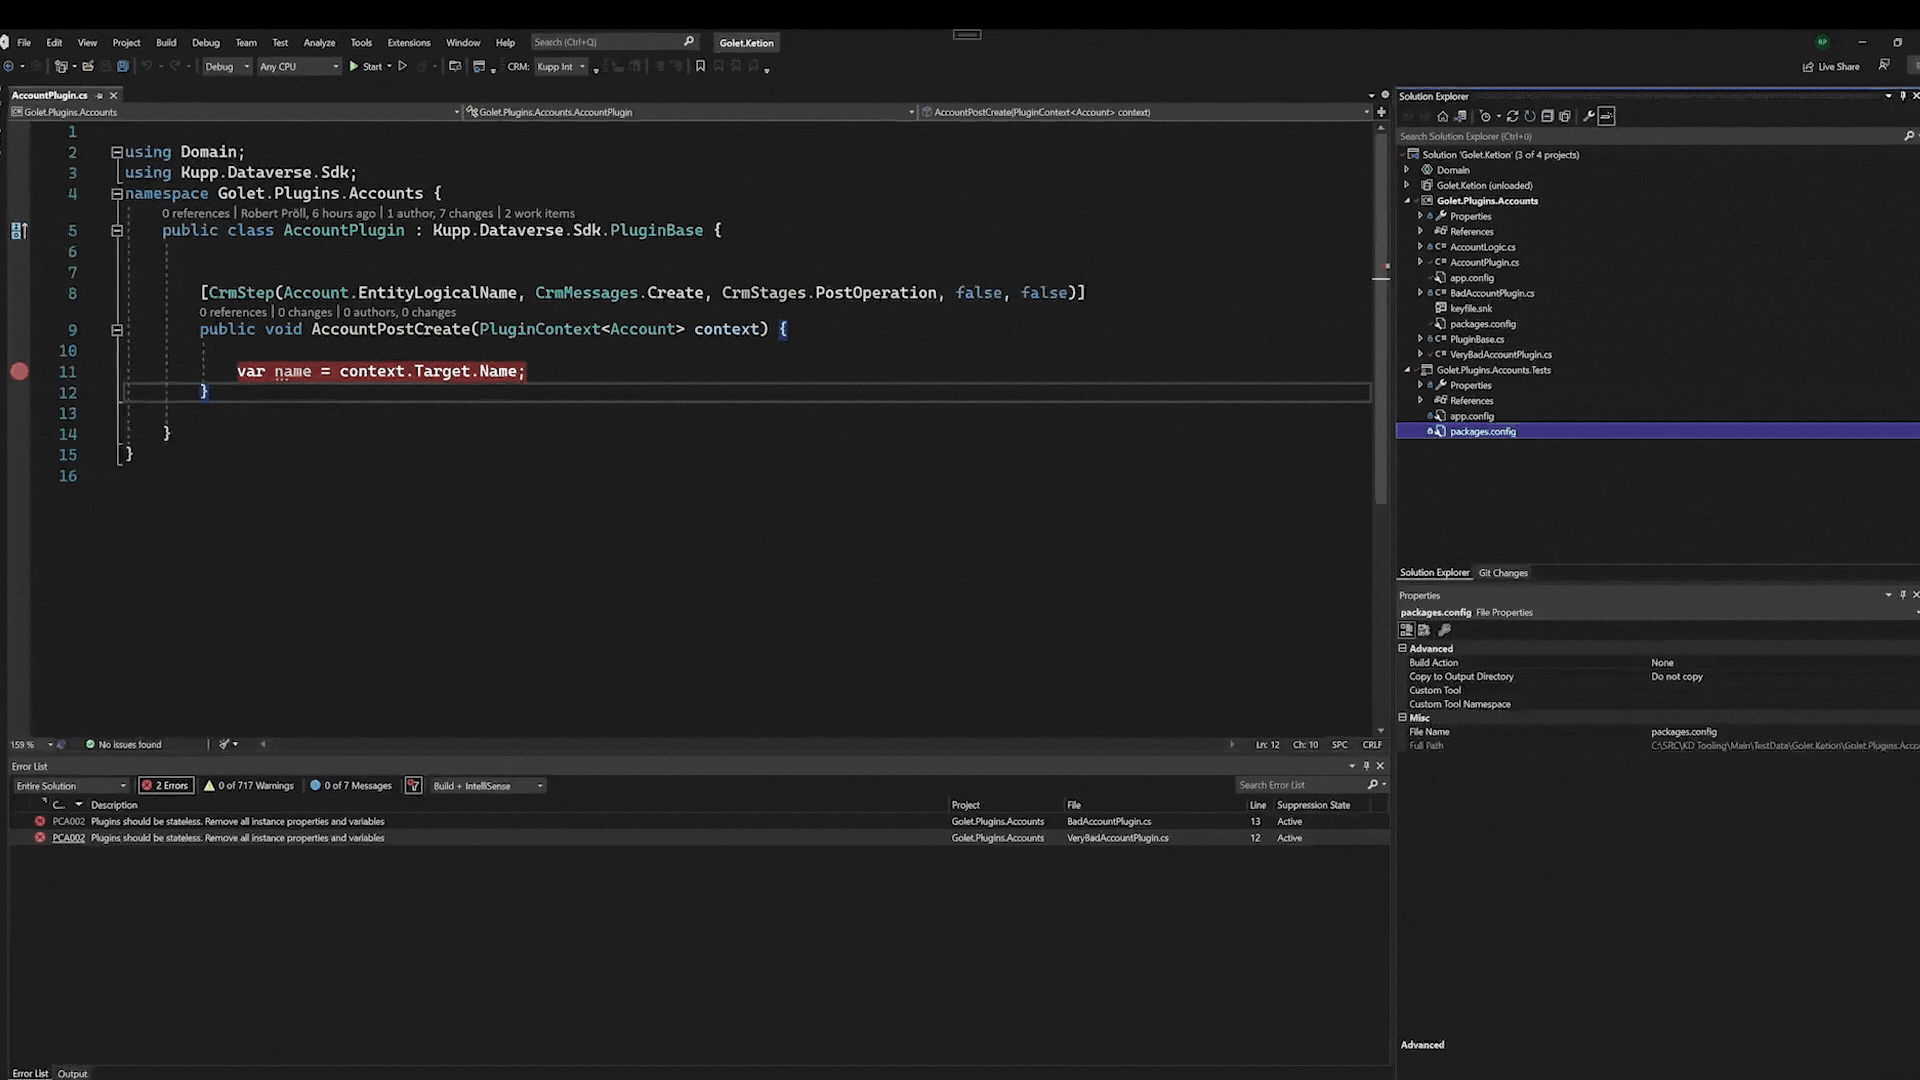Screen dimensions: 1920x1080
Task: Click the Categorized view icon in Properties panel
Action: tap(1406, 630)
